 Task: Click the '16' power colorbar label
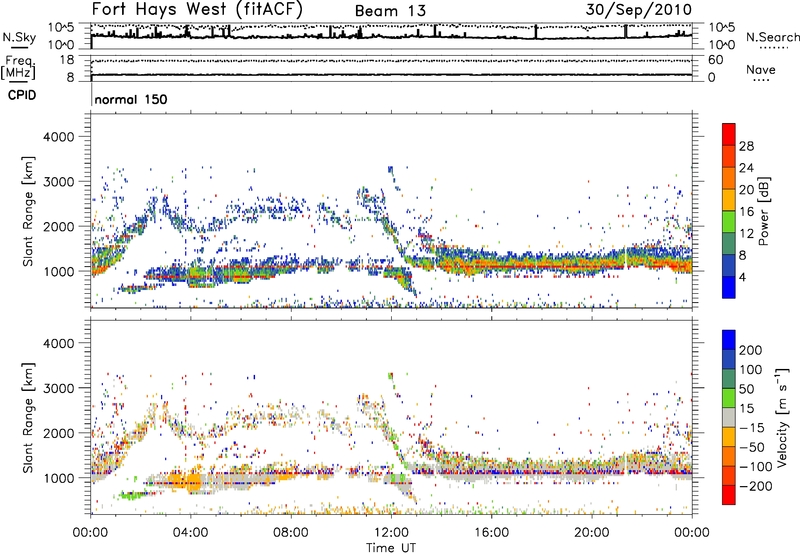(x=746, y=212)
